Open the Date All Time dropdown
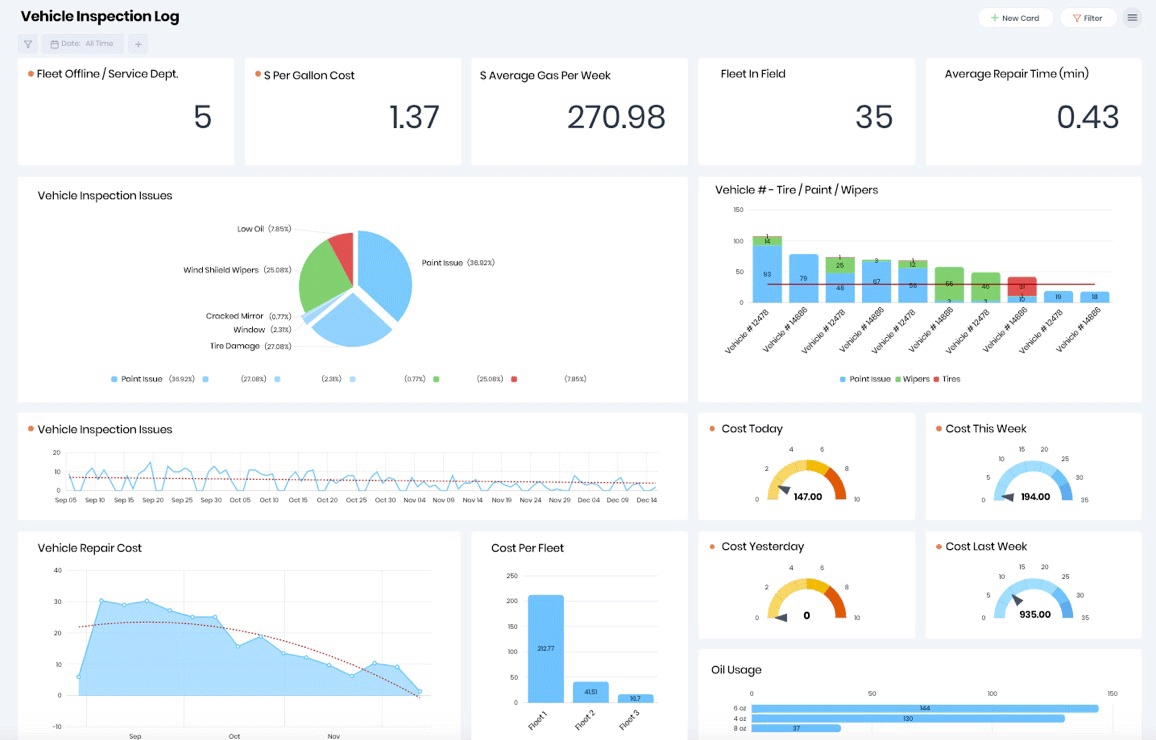 click(x=82, y=43)
